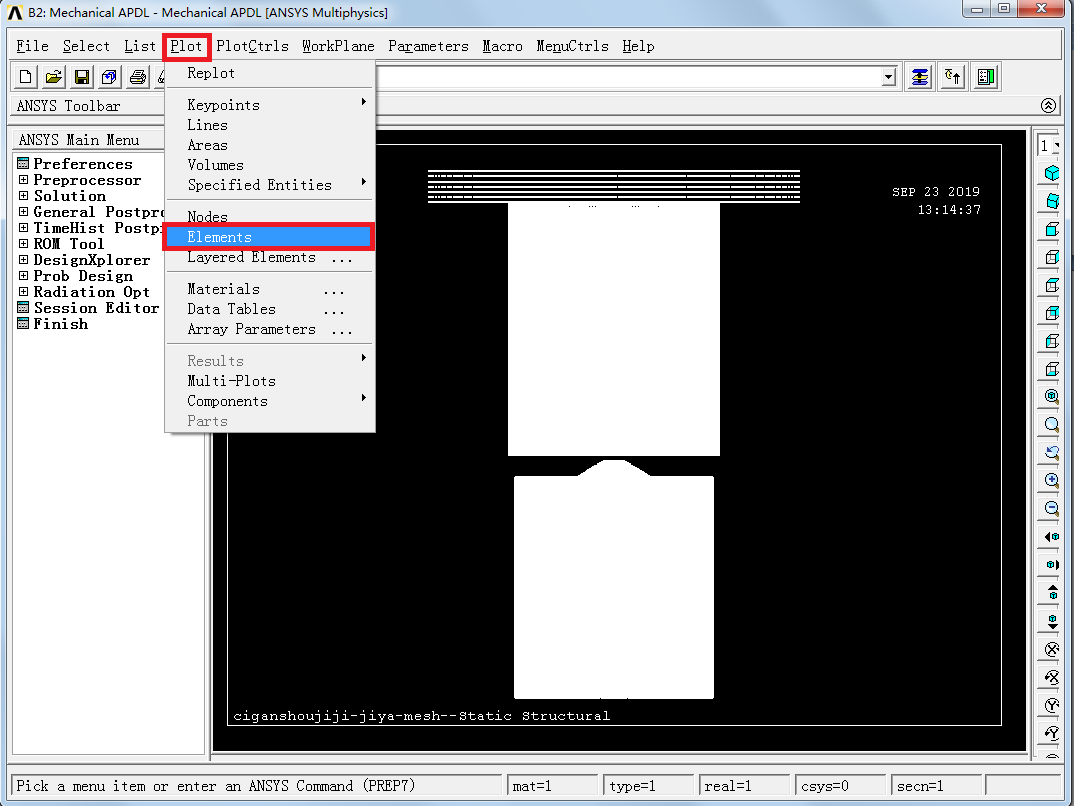Set Isometric View from view toolbar
Image resolution: width=1074 pixels, height=806 pixels.
pyautogui.click(x=1051, y=173)
